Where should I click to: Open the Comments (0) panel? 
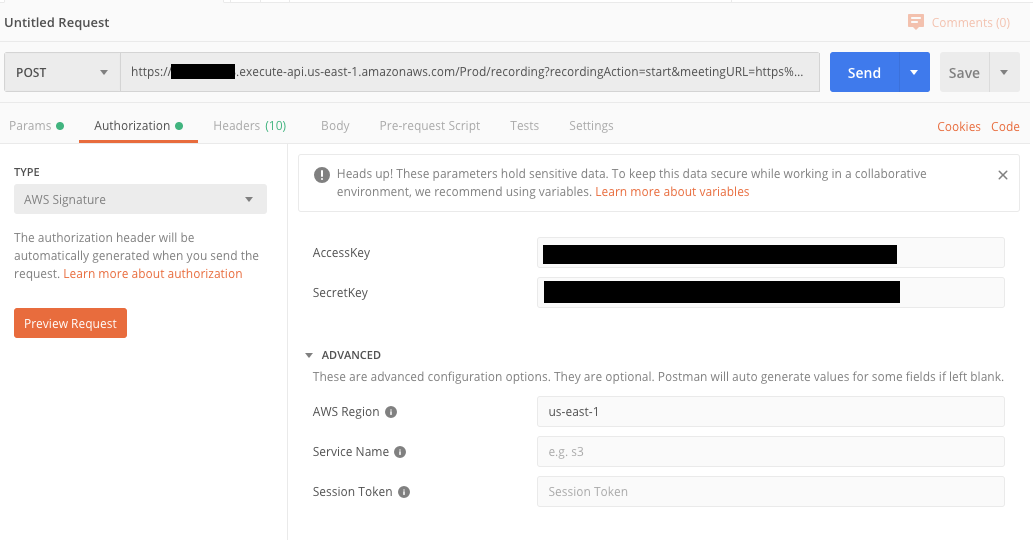[959, 22]
